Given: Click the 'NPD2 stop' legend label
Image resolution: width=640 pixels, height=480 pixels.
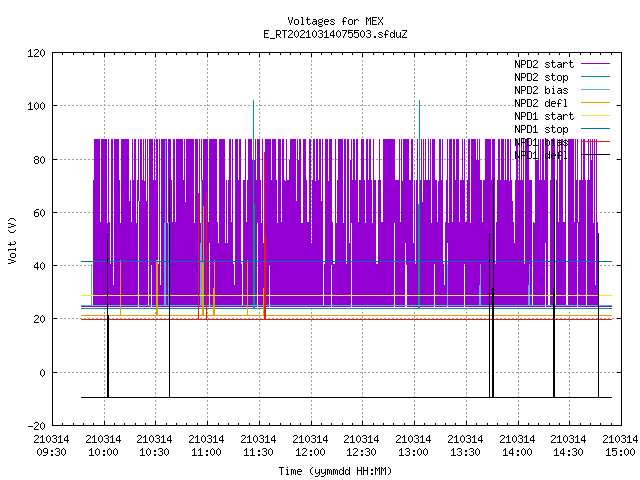Looking at the screenshot, I should pos(541,77).
